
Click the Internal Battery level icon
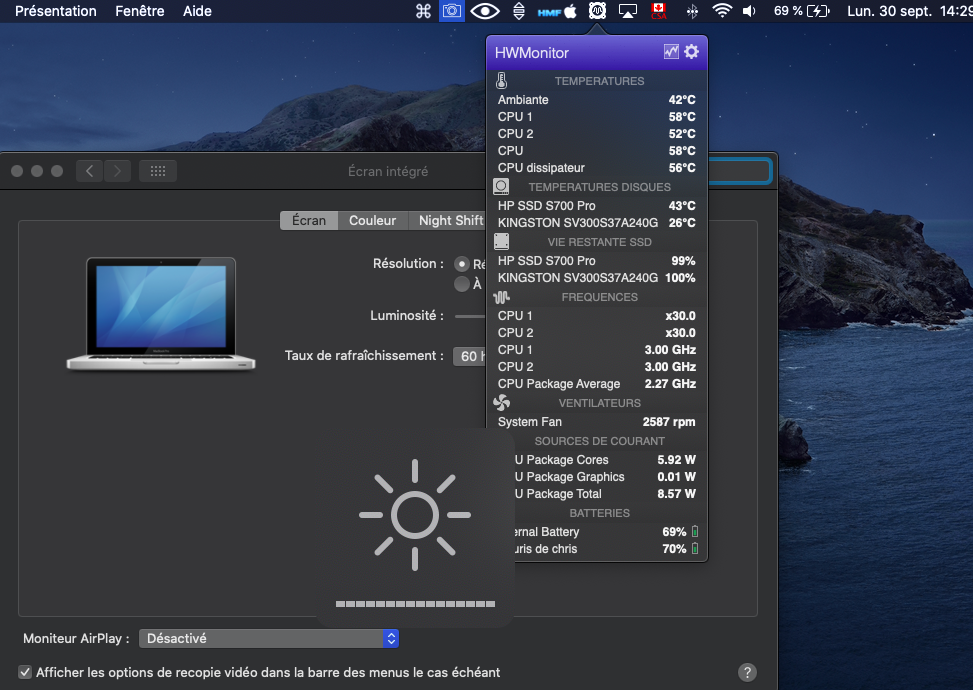tap(695, 532)
